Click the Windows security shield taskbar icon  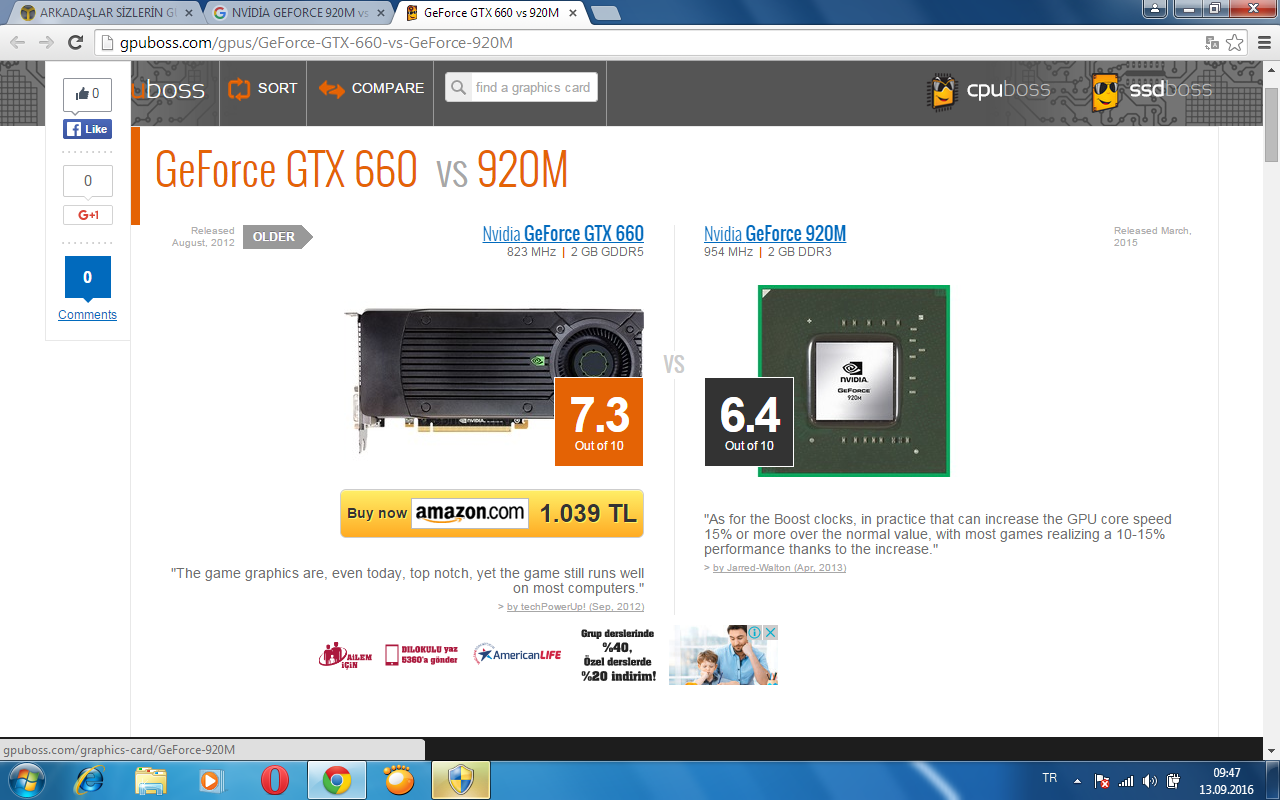[x=461, y=780]
